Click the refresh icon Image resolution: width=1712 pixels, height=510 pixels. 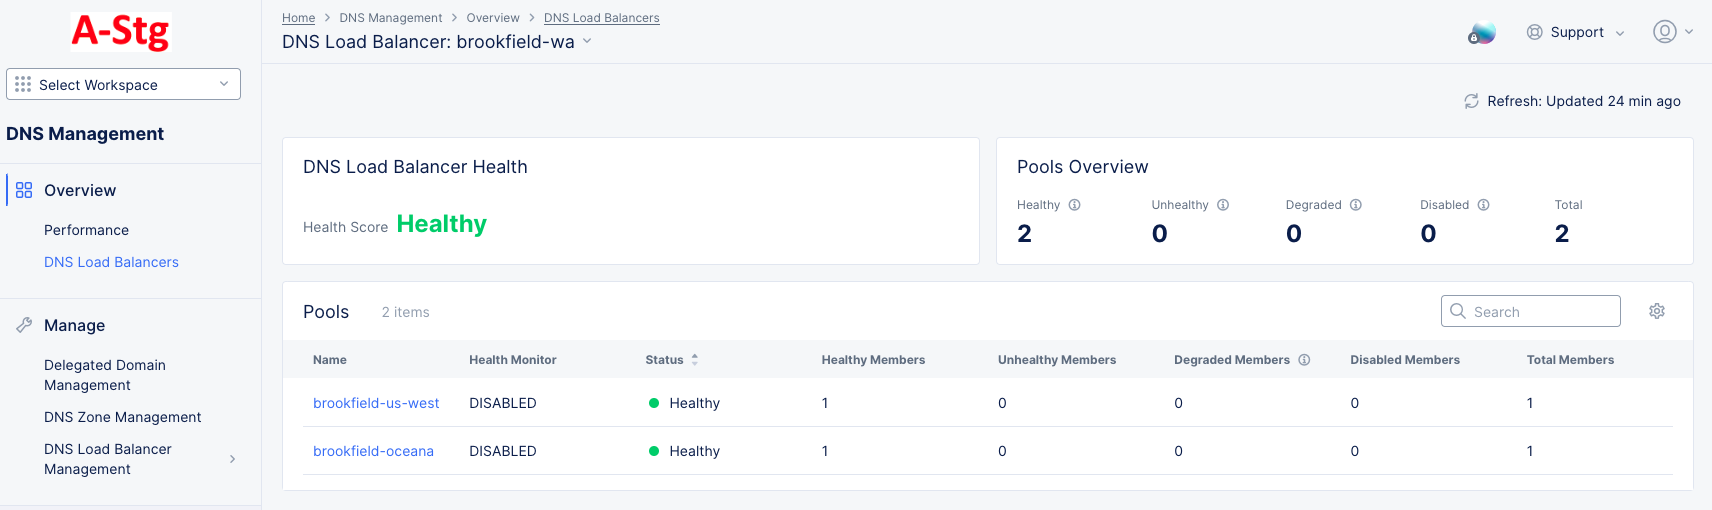(1471, 101)
